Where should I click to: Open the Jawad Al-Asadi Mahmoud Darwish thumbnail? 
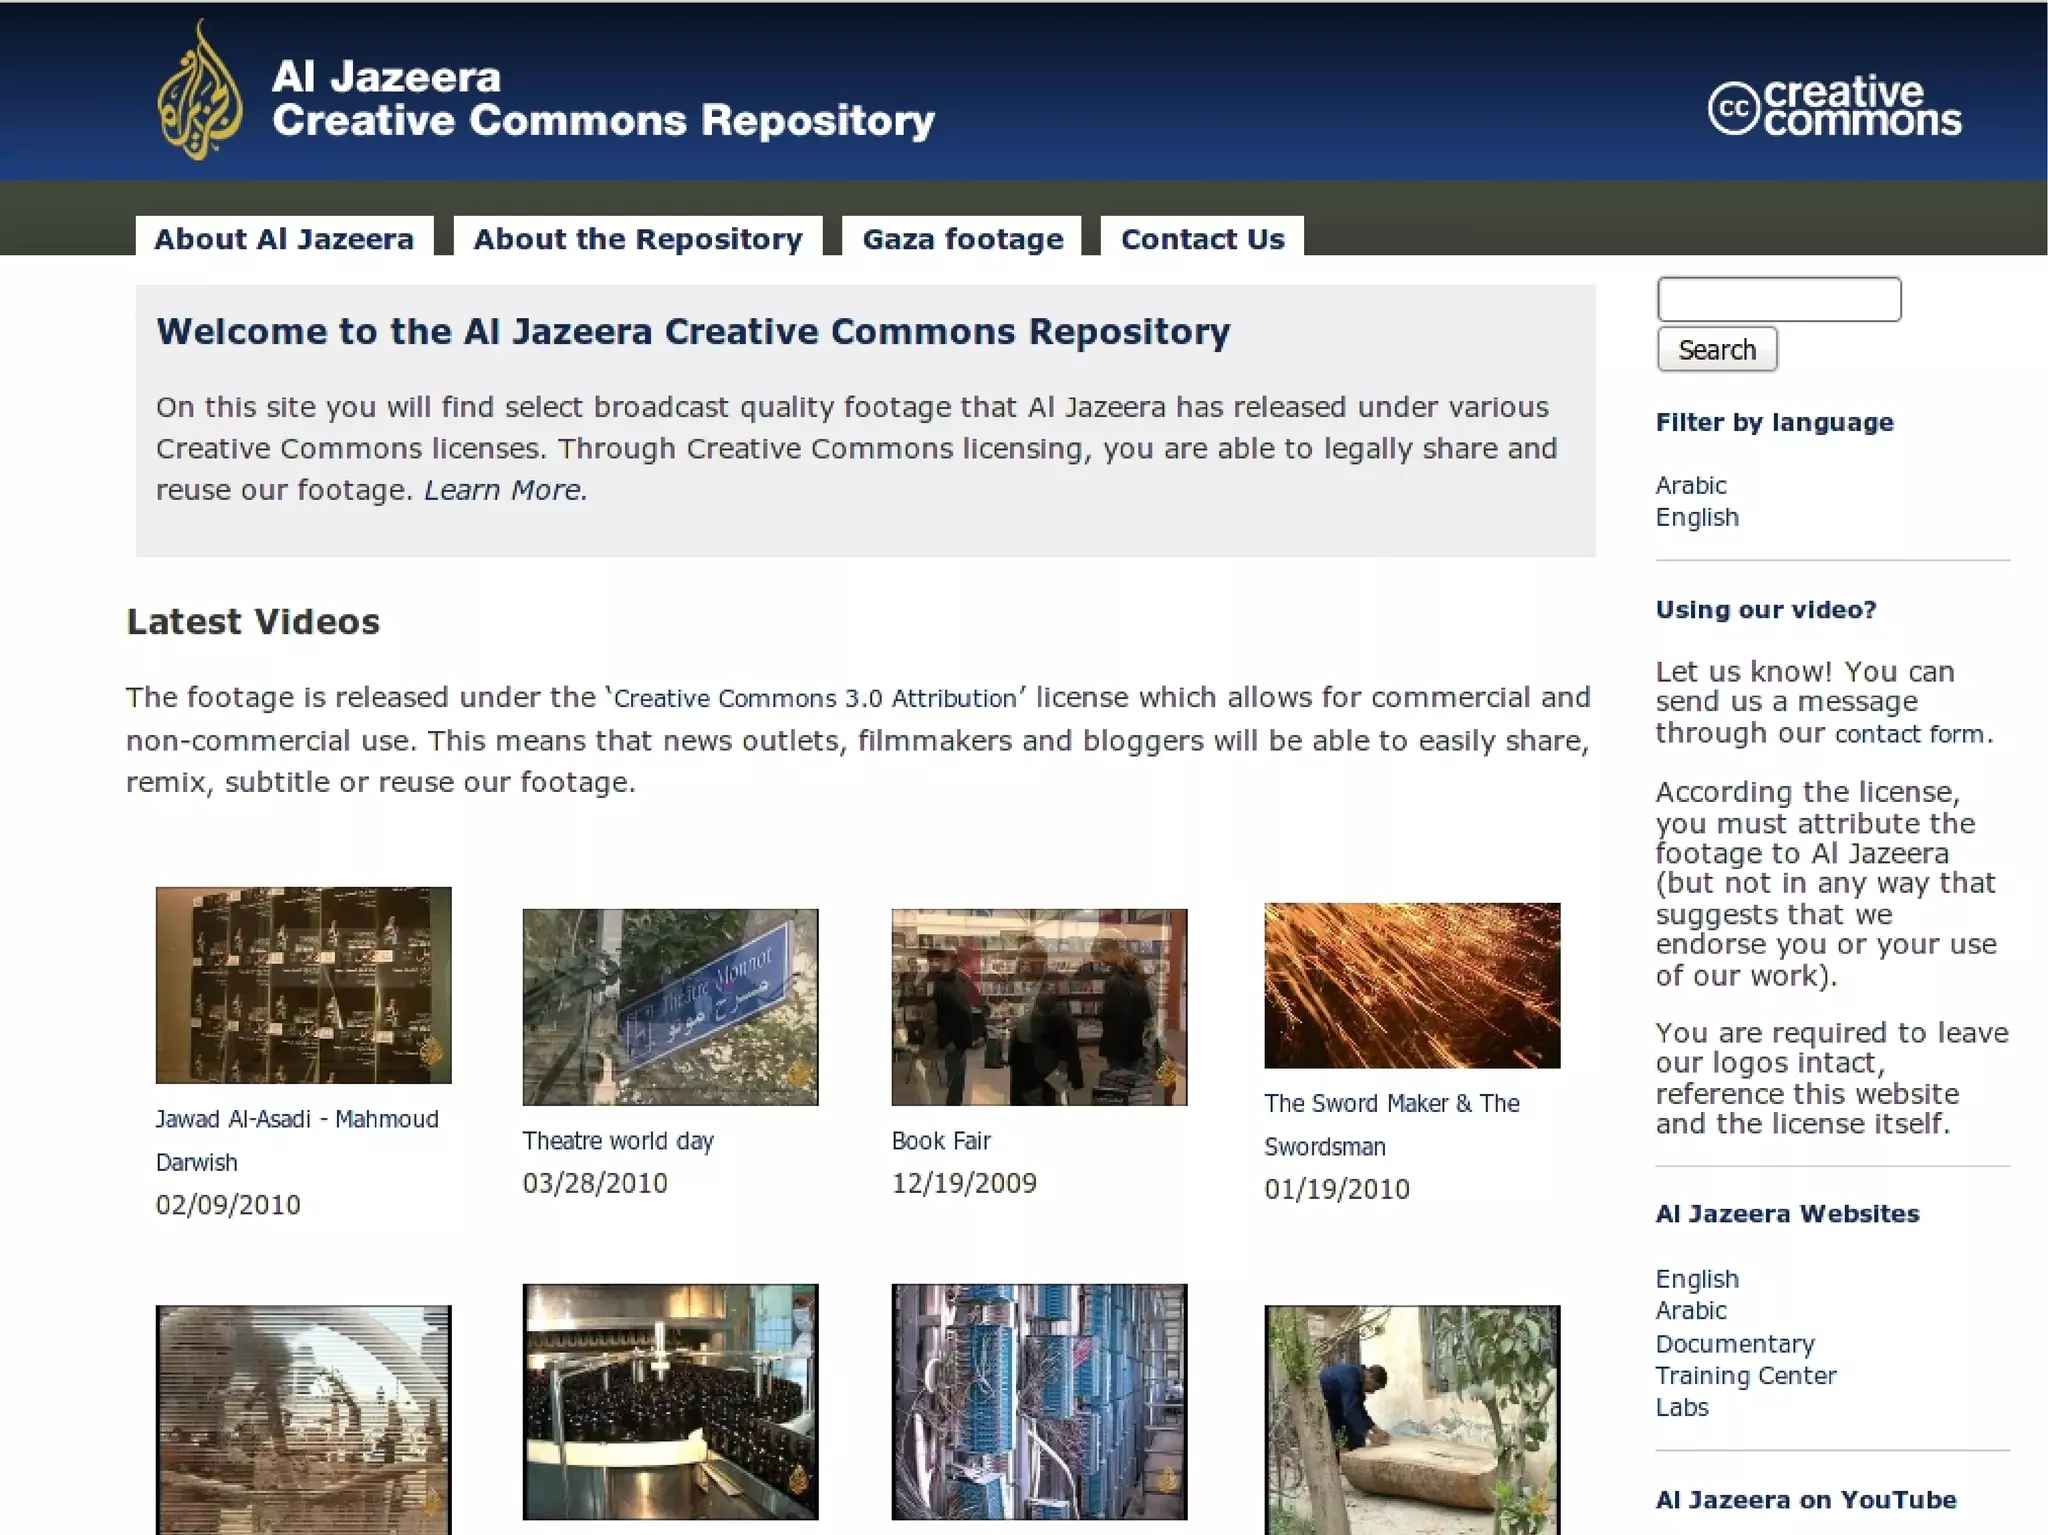(303, 984)
